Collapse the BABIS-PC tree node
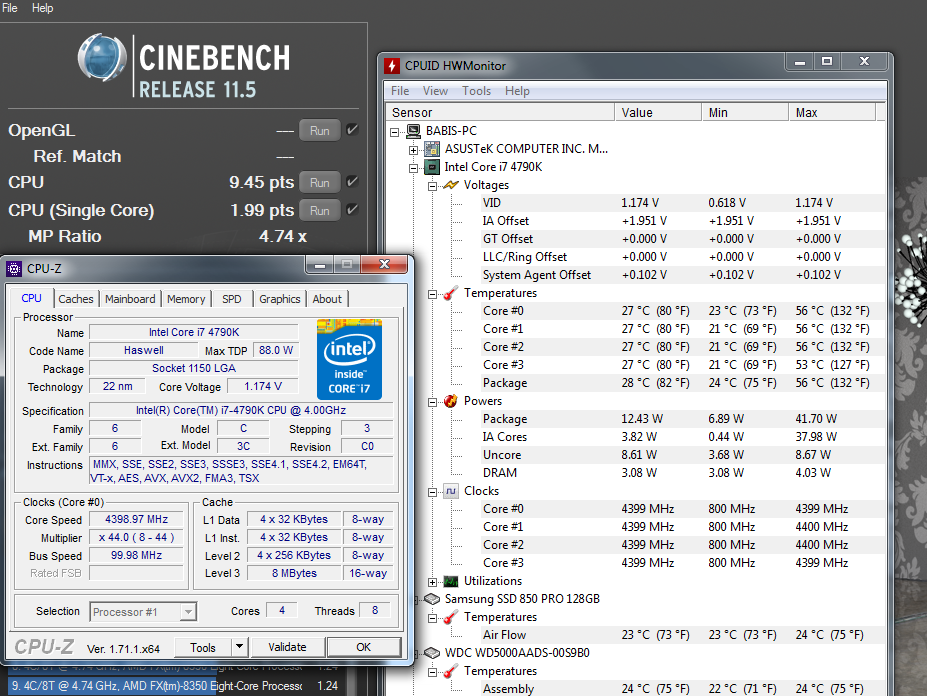 pos(395,132)
